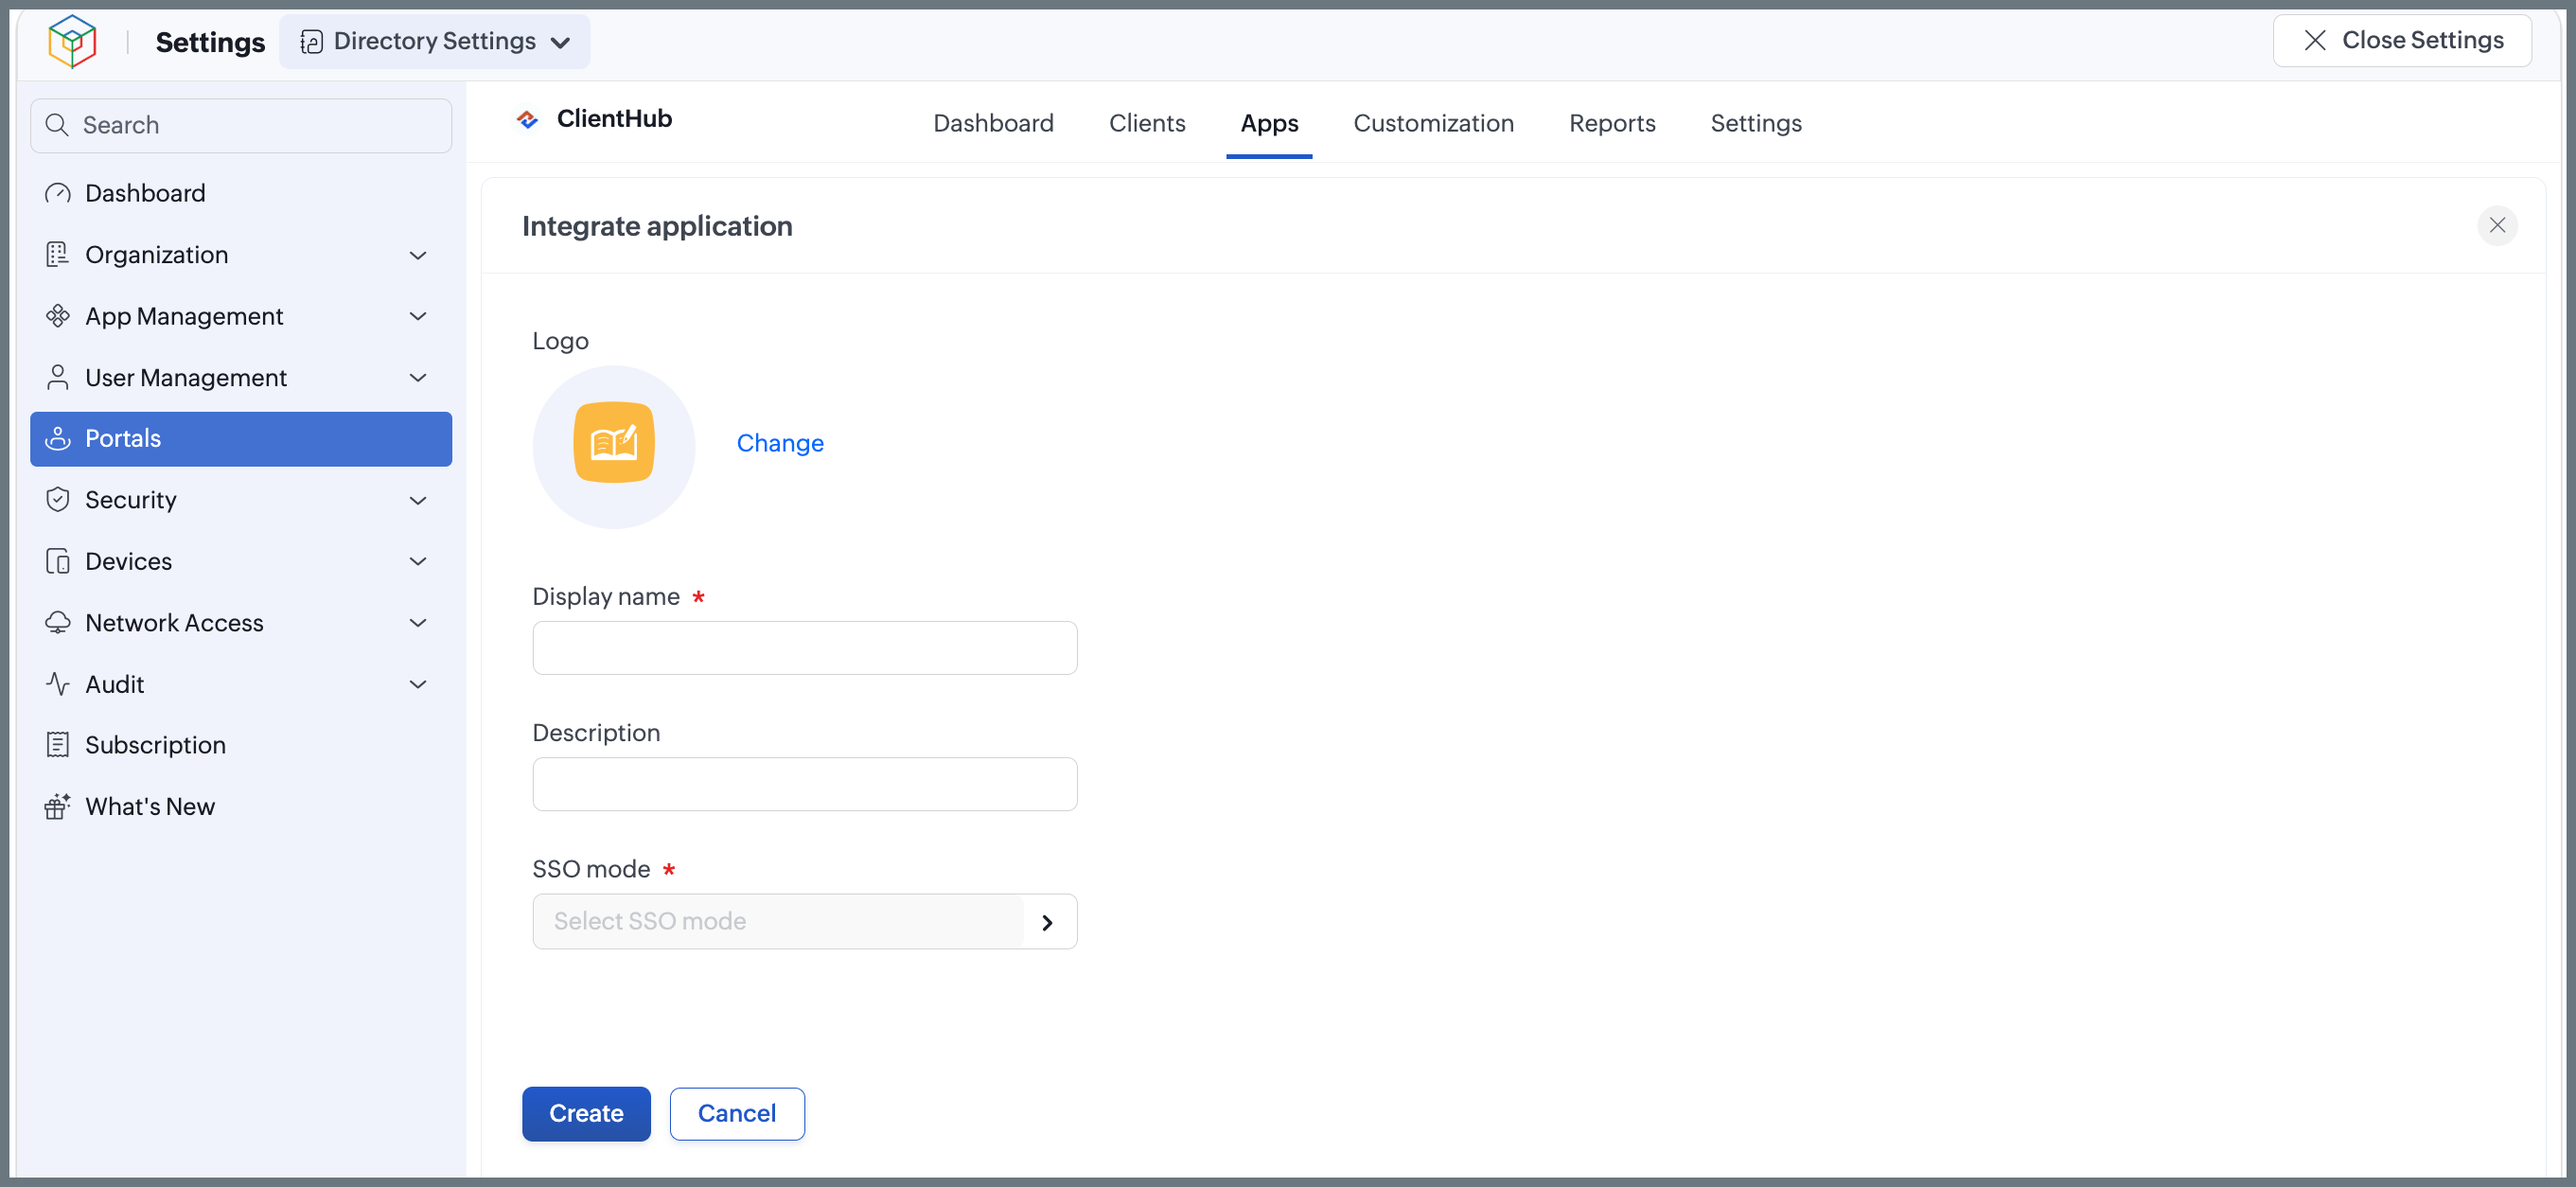
Task: Click the Organization building icon
Action: coord(58,255)
